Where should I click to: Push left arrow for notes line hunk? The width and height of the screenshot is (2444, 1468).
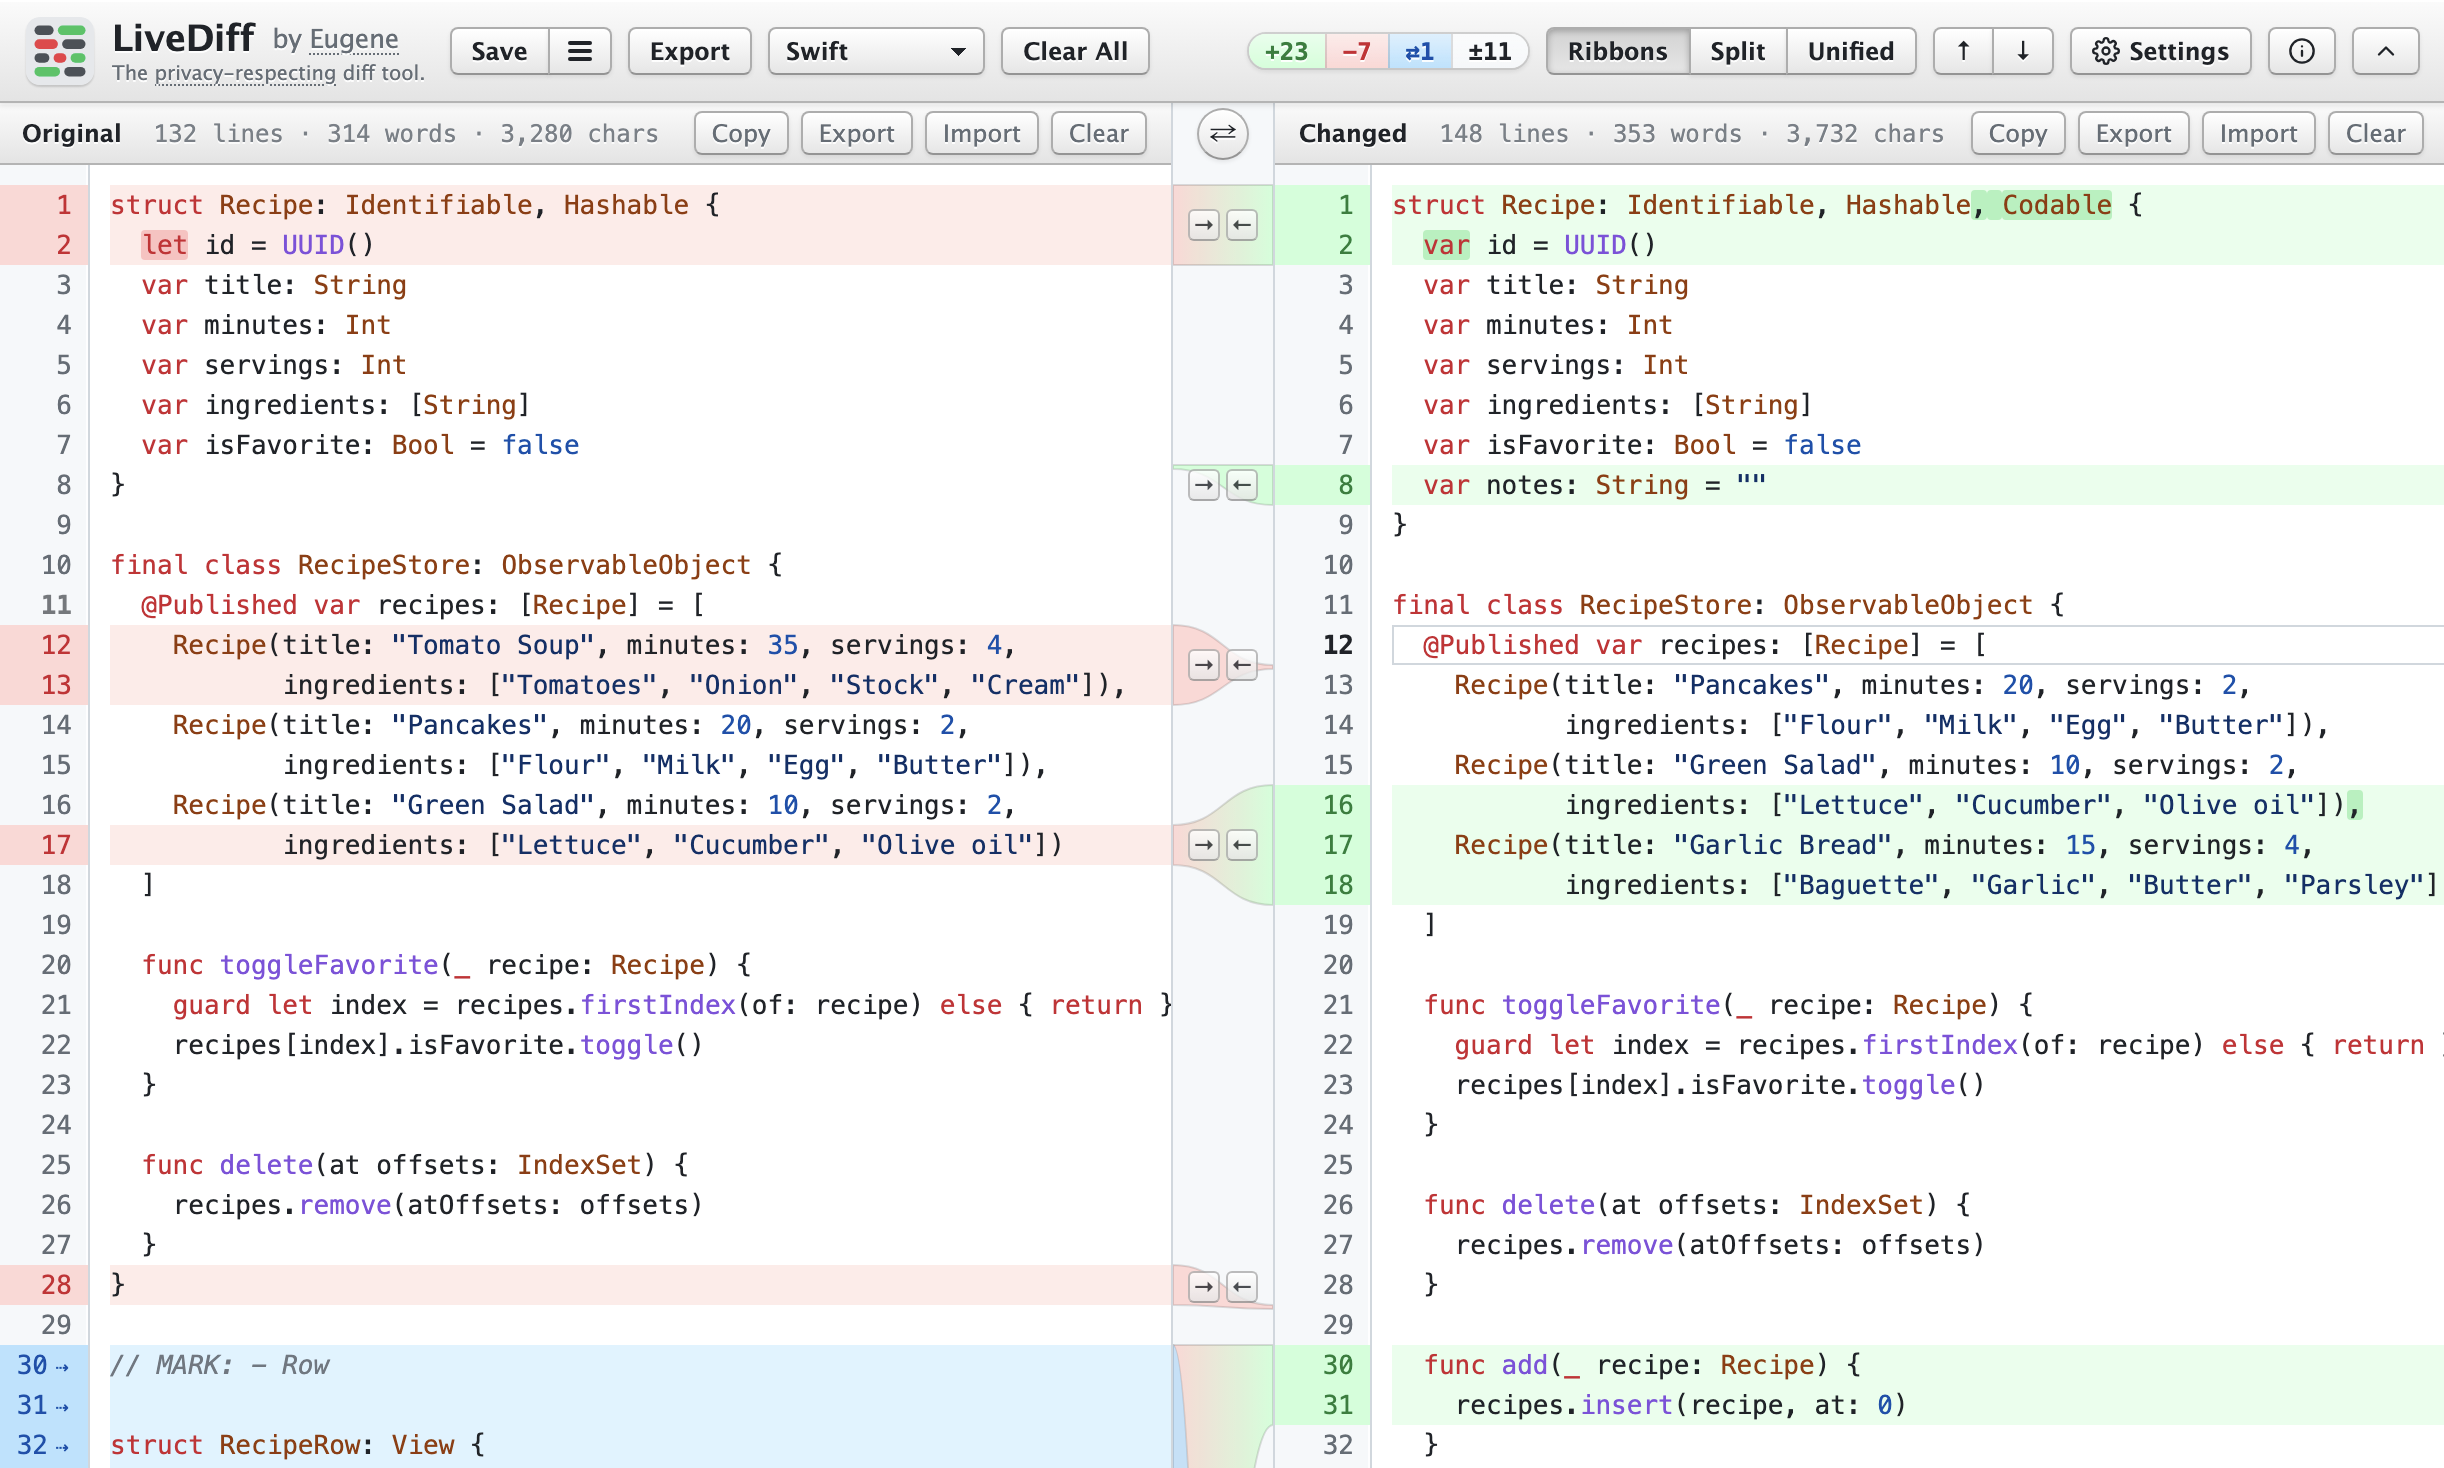click(x=1242, y=485)
